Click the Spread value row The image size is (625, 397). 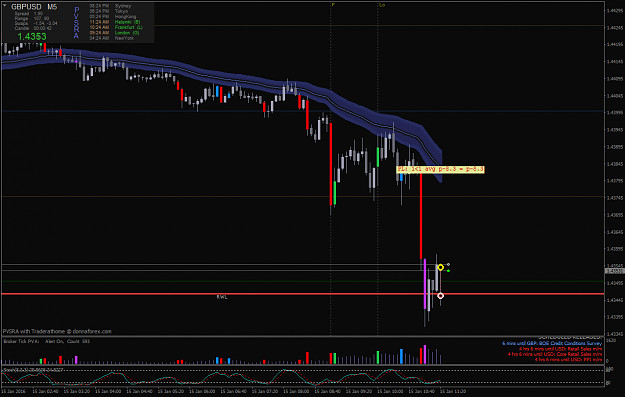tap(29, 14)
